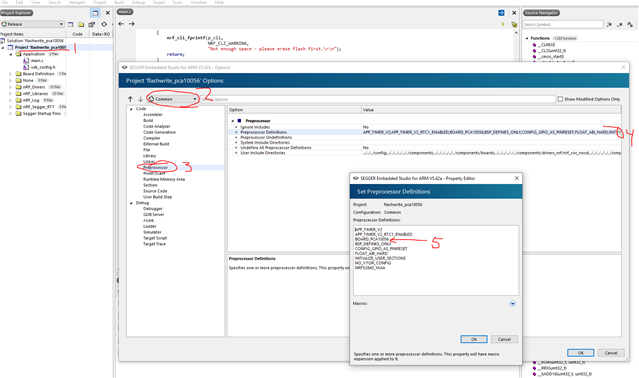Click down arrow in Options dialog toolbar

(140, 99)
